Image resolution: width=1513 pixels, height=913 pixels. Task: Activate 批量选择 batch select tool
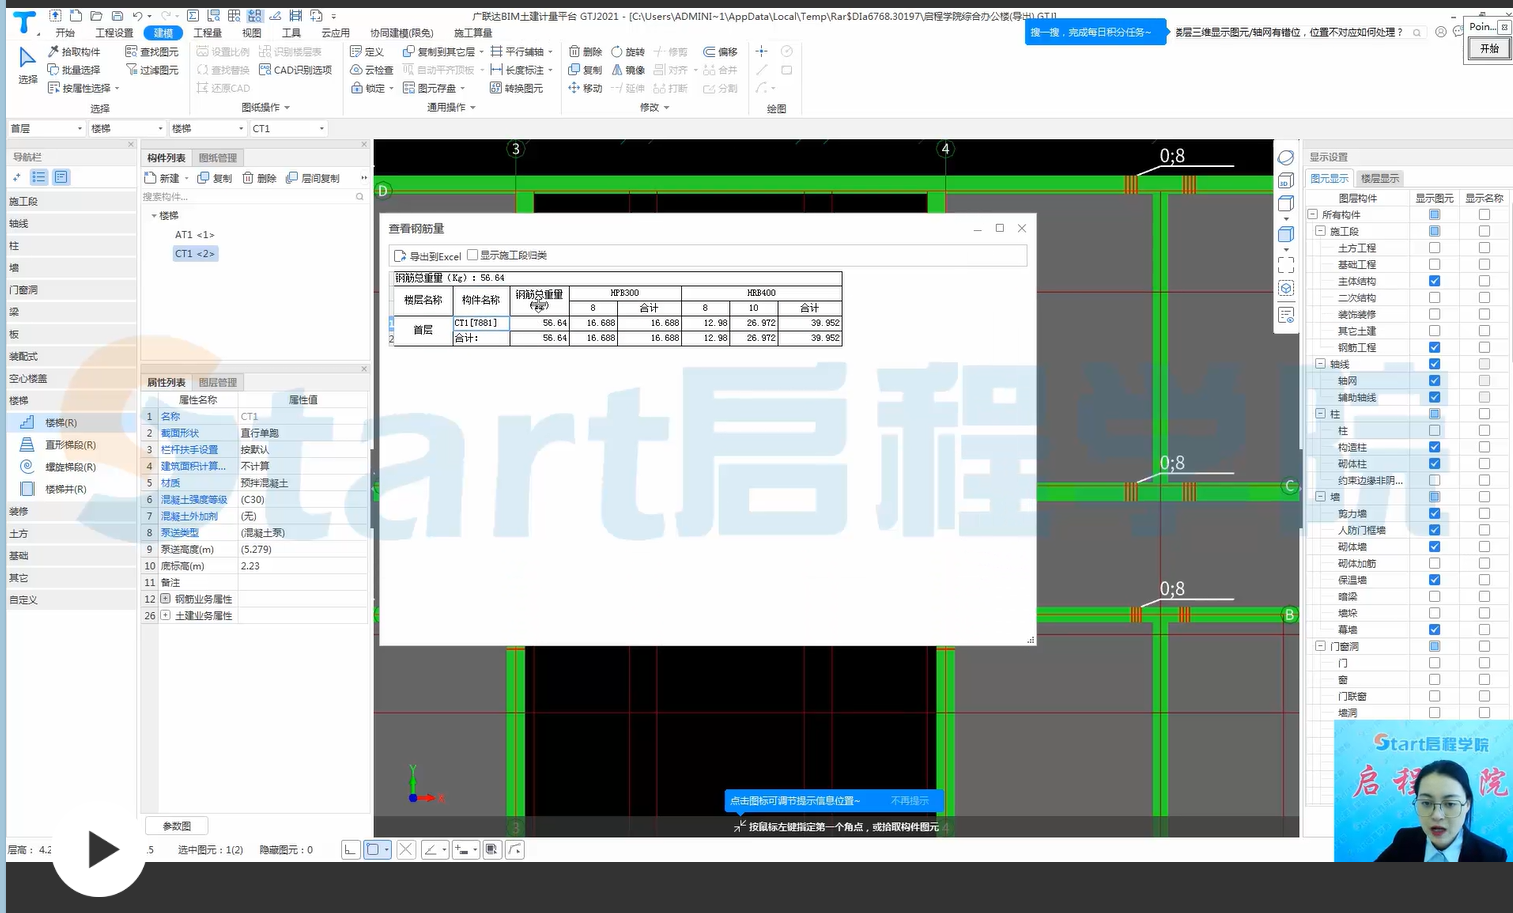click(x=73, y=70)
